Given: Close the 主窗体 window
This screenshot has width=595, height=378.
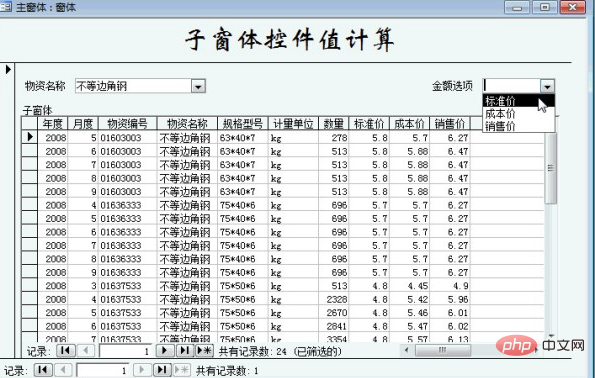Looking at the screenshot, I should (x=573, y=7).
